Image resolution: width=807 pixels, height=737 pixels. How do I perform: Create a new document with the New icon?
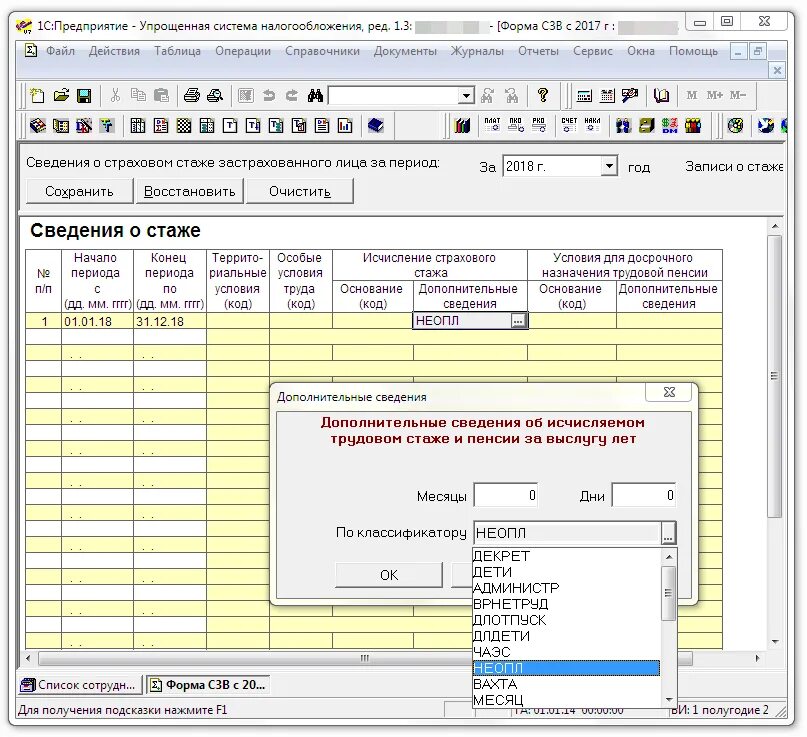[x=37, y=96]
